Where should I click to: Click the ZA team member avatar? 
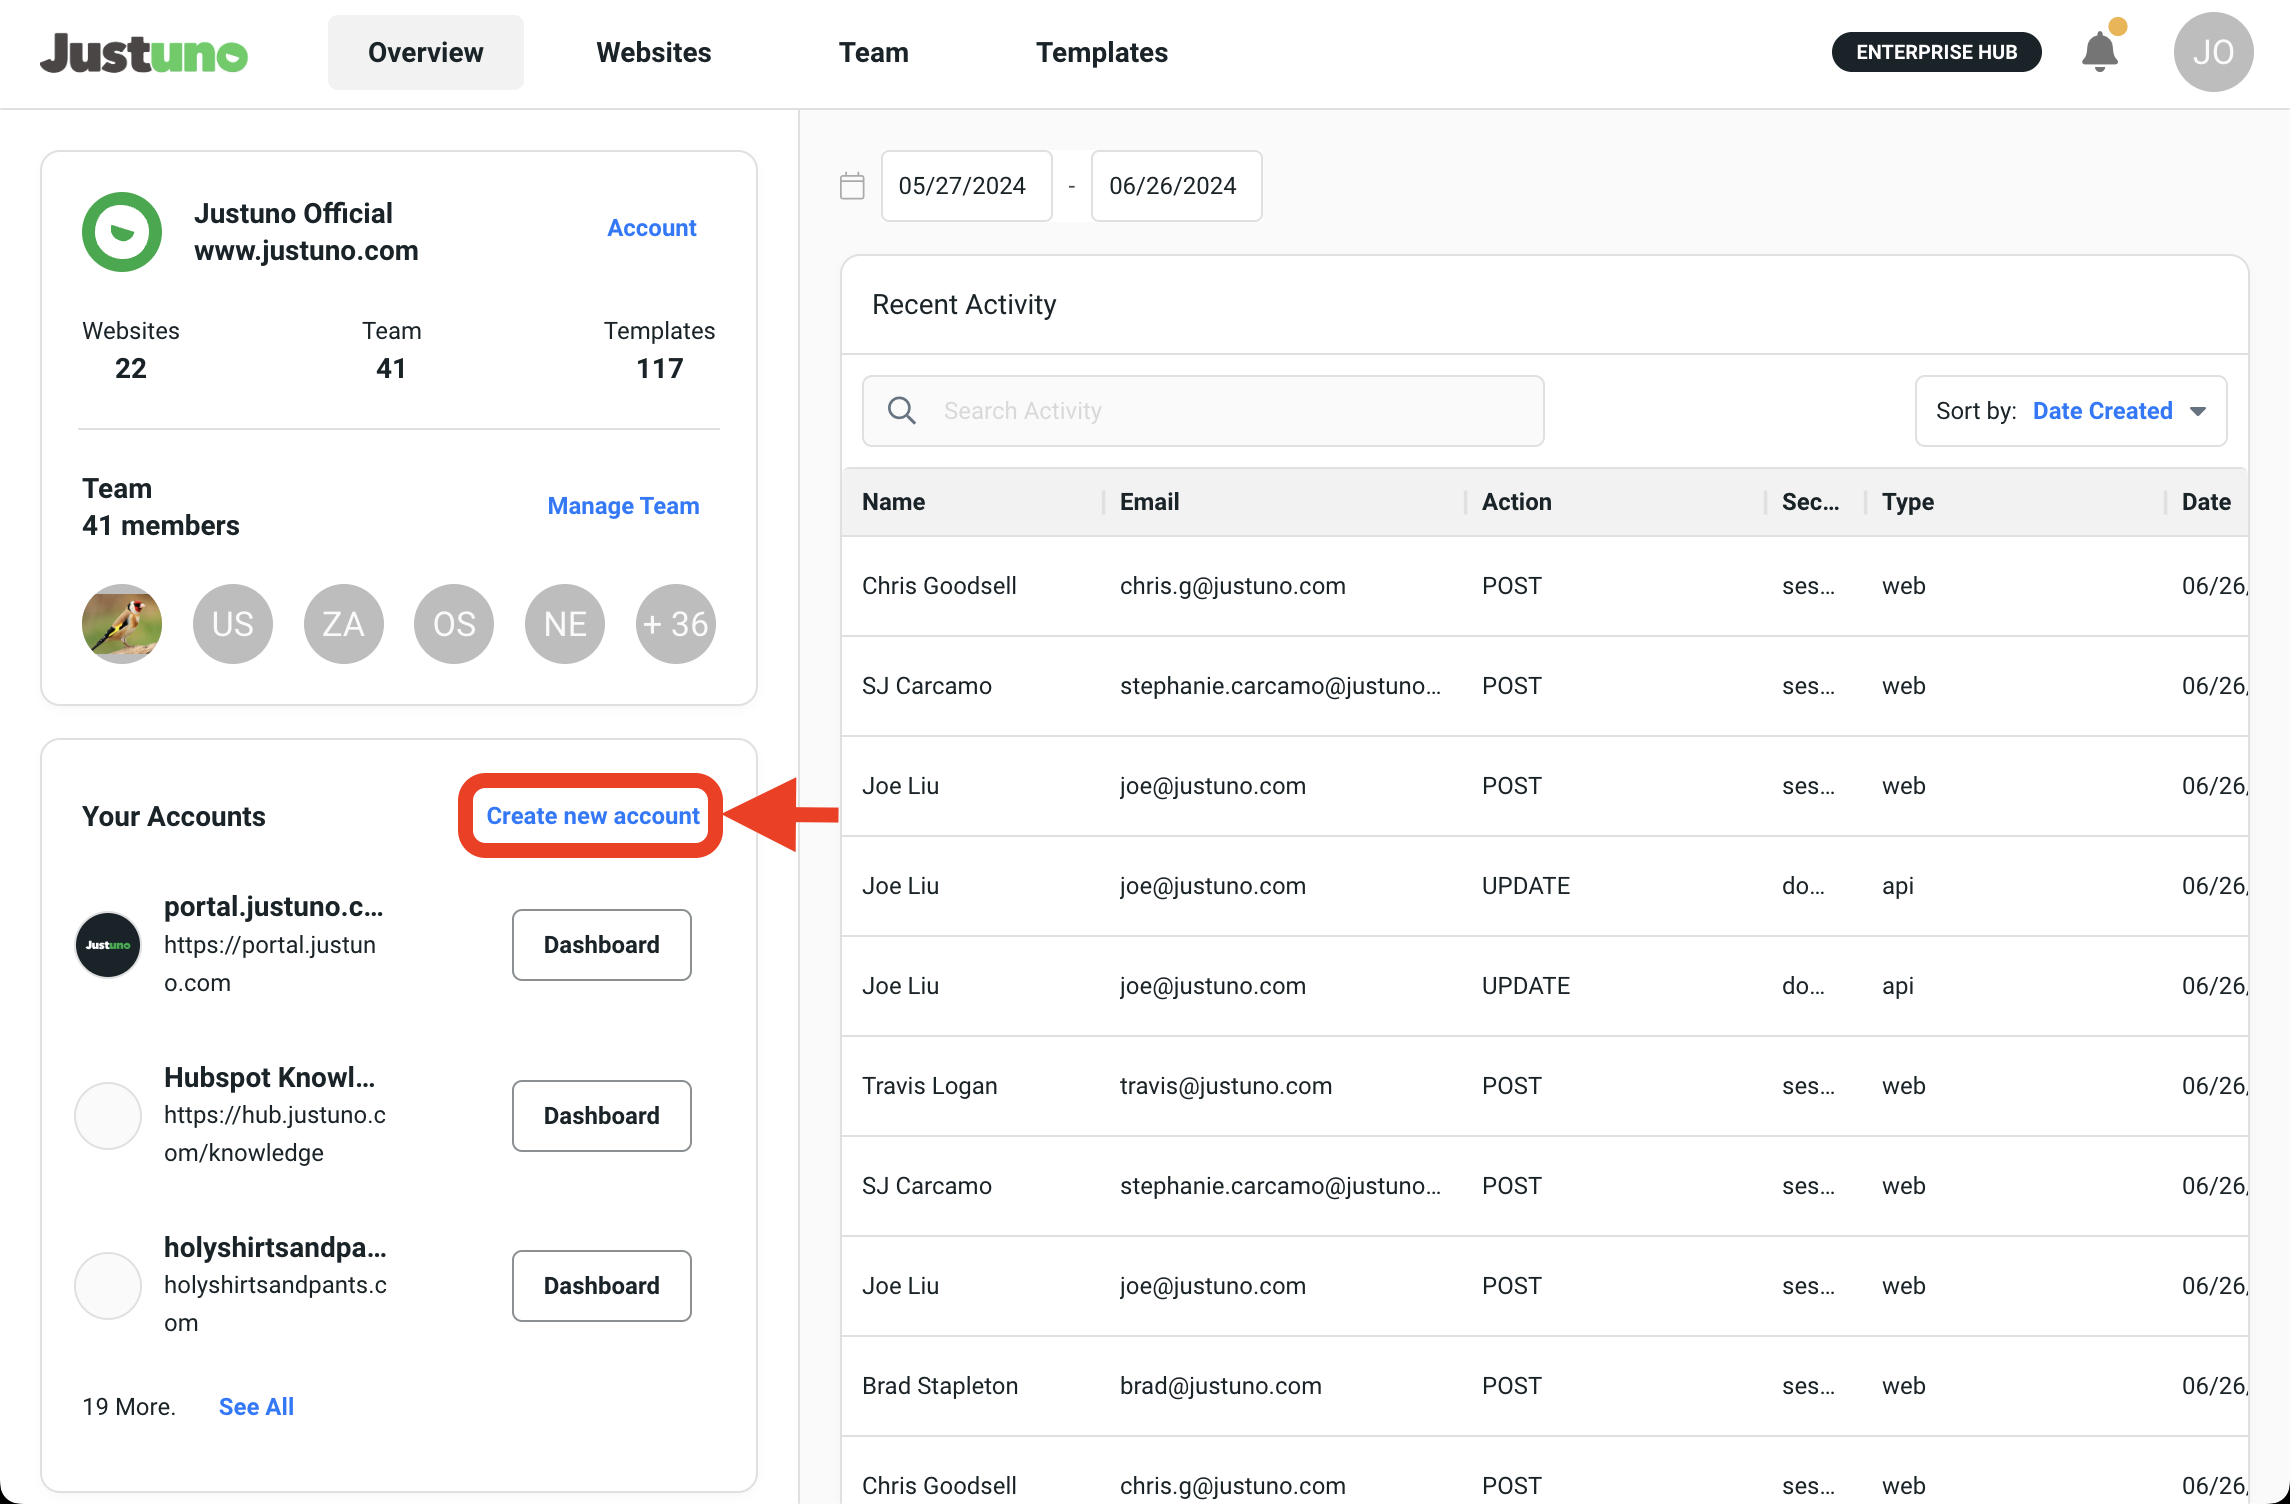pos(343,624)
